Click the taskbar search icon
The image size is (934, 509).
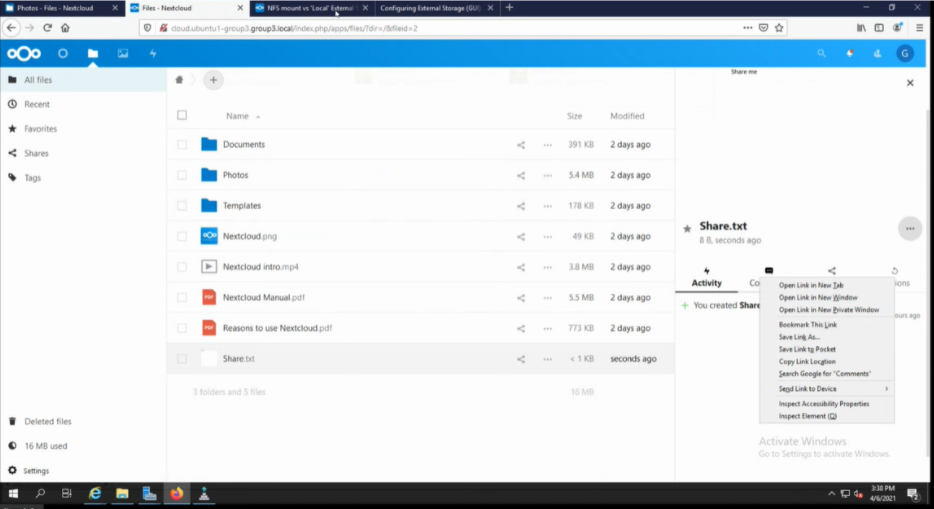tap(40, 494)
